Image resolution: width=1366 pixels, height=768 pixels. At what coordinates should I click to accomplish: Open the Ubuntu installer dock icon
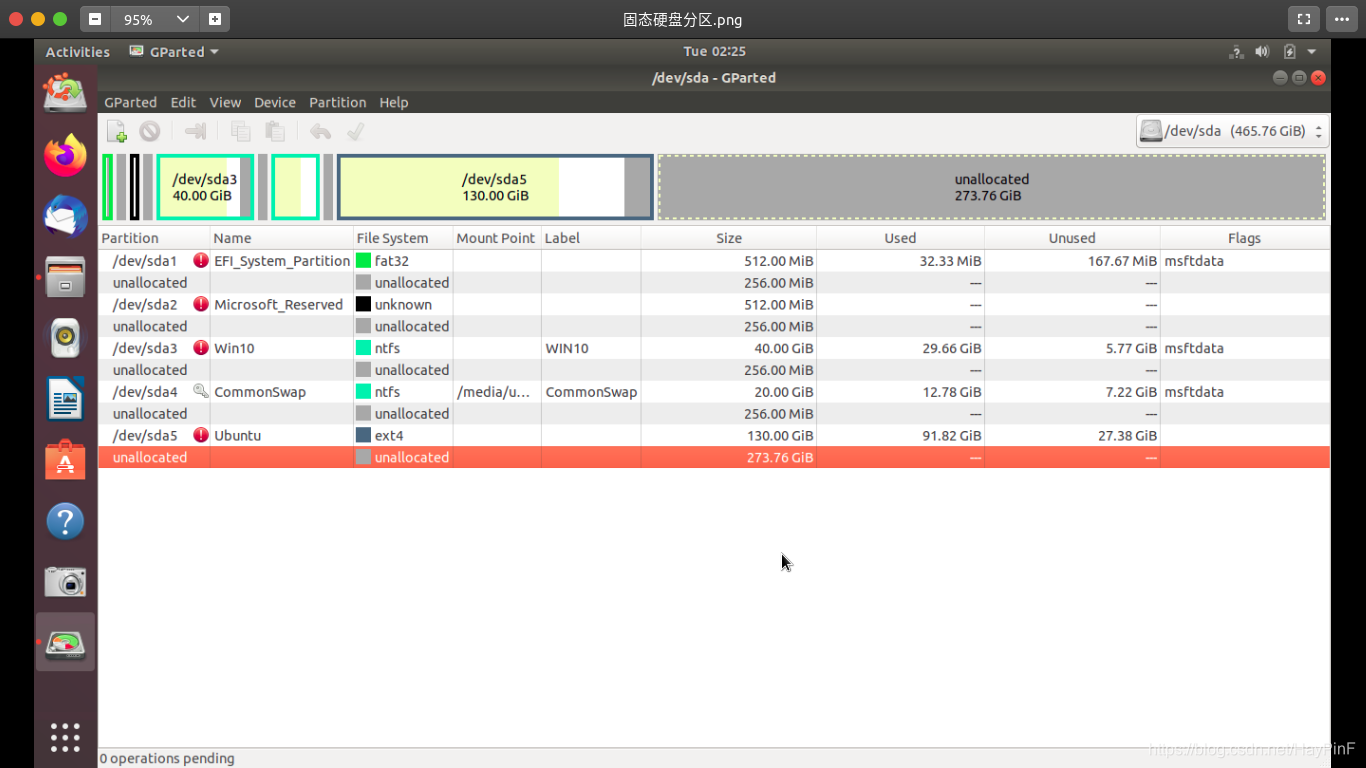point(65,94)
